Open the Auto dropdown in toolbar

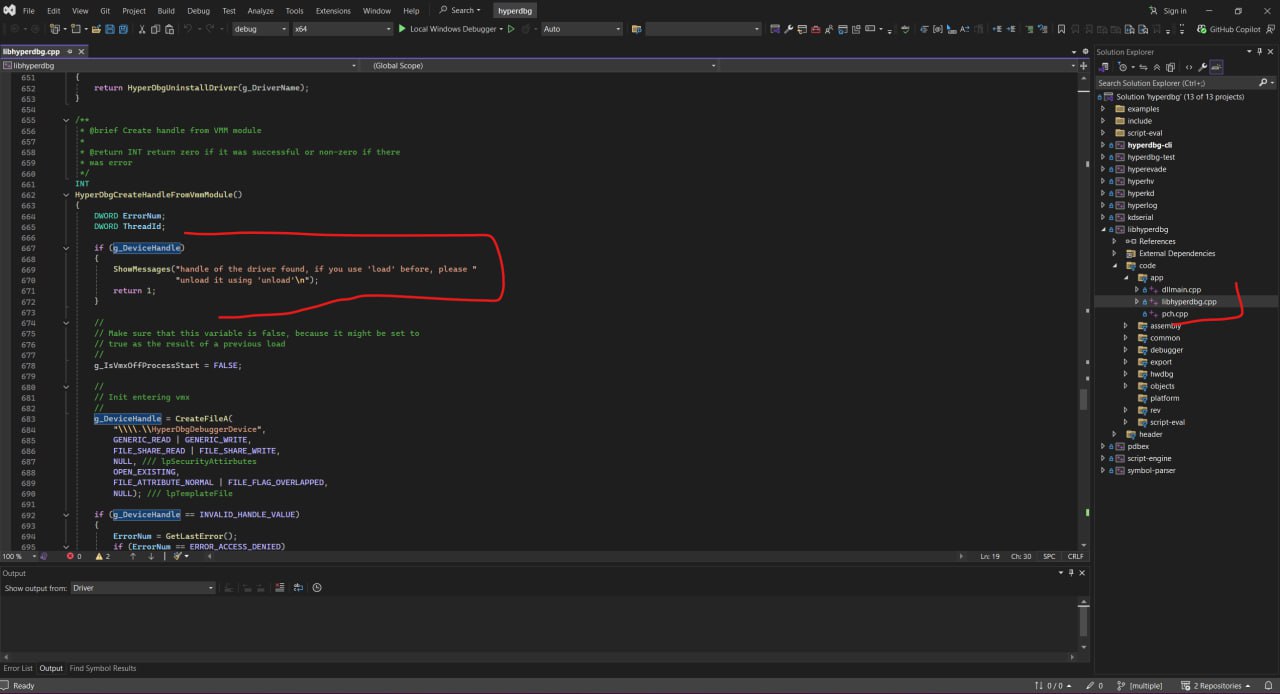pyautogui.click(x=581, y=29)
